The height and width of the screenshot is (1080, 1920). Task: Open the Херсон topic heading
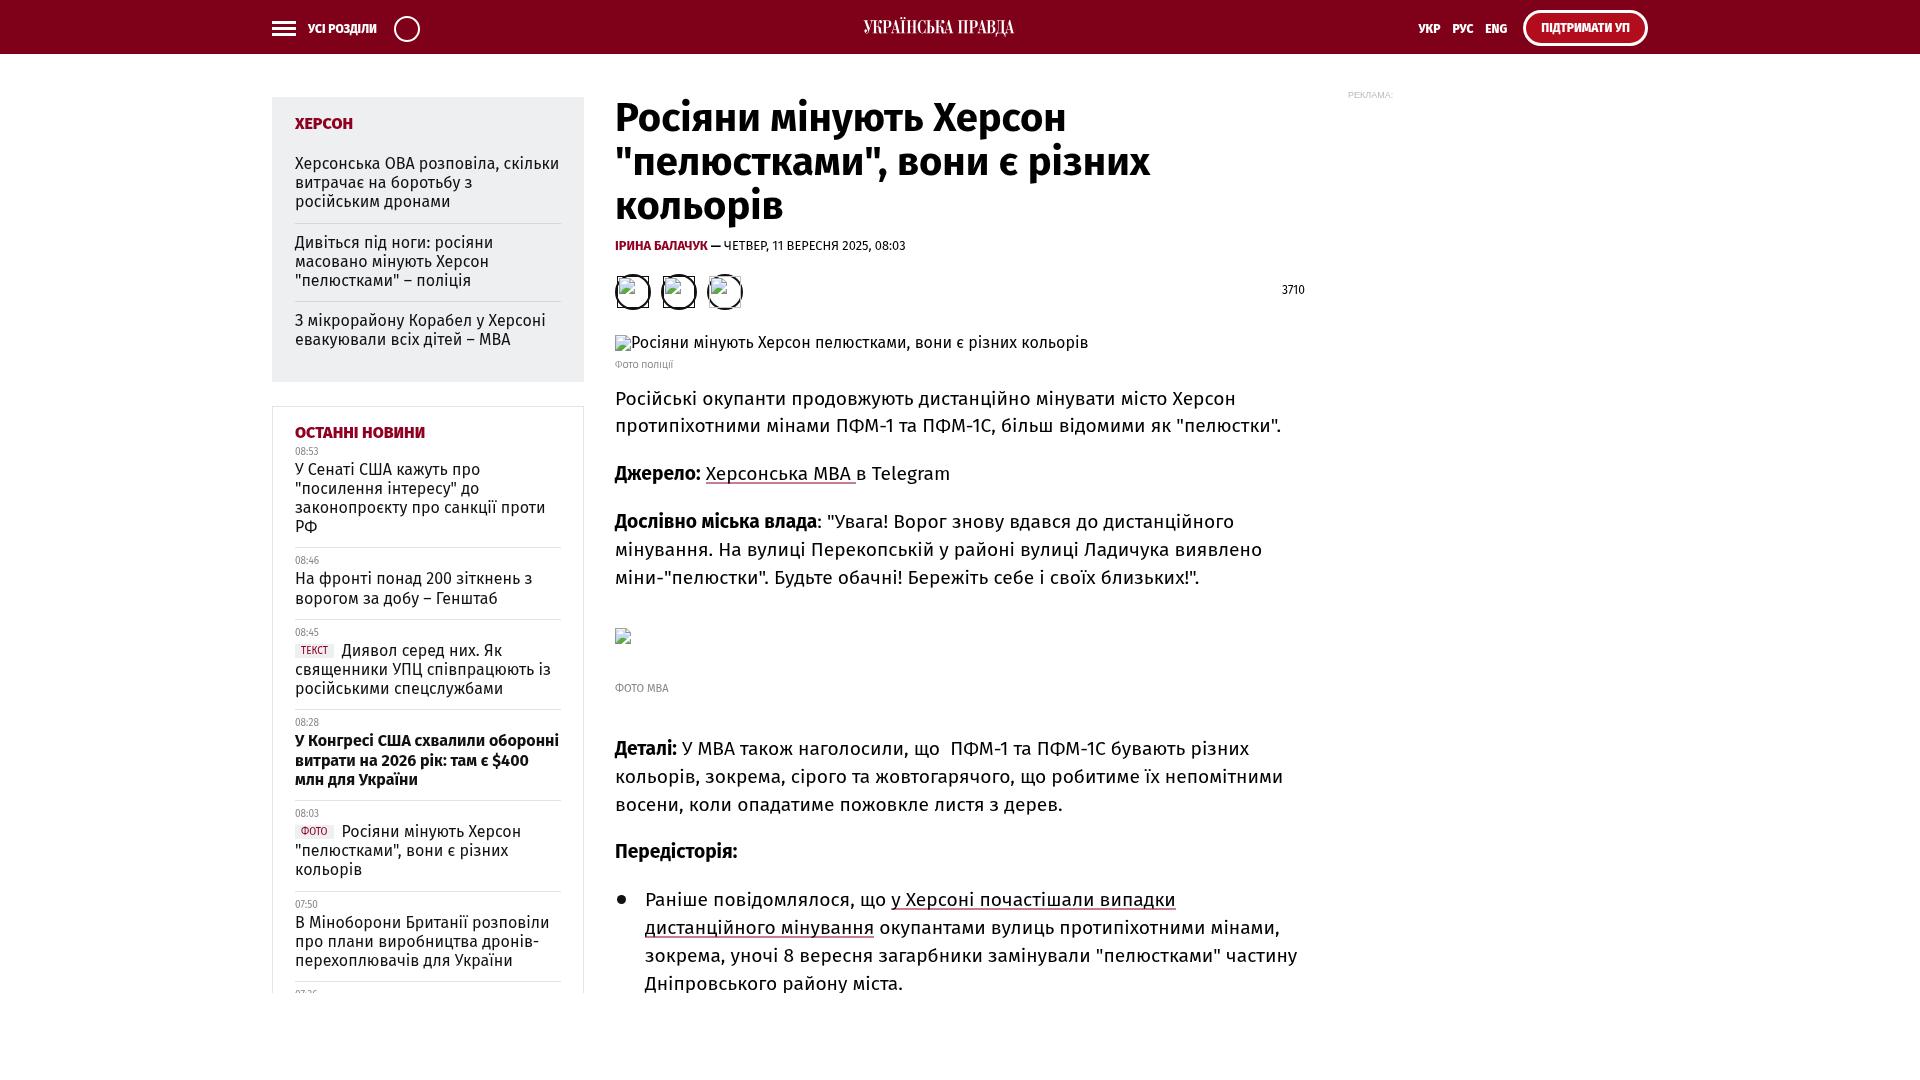(323, 124)
